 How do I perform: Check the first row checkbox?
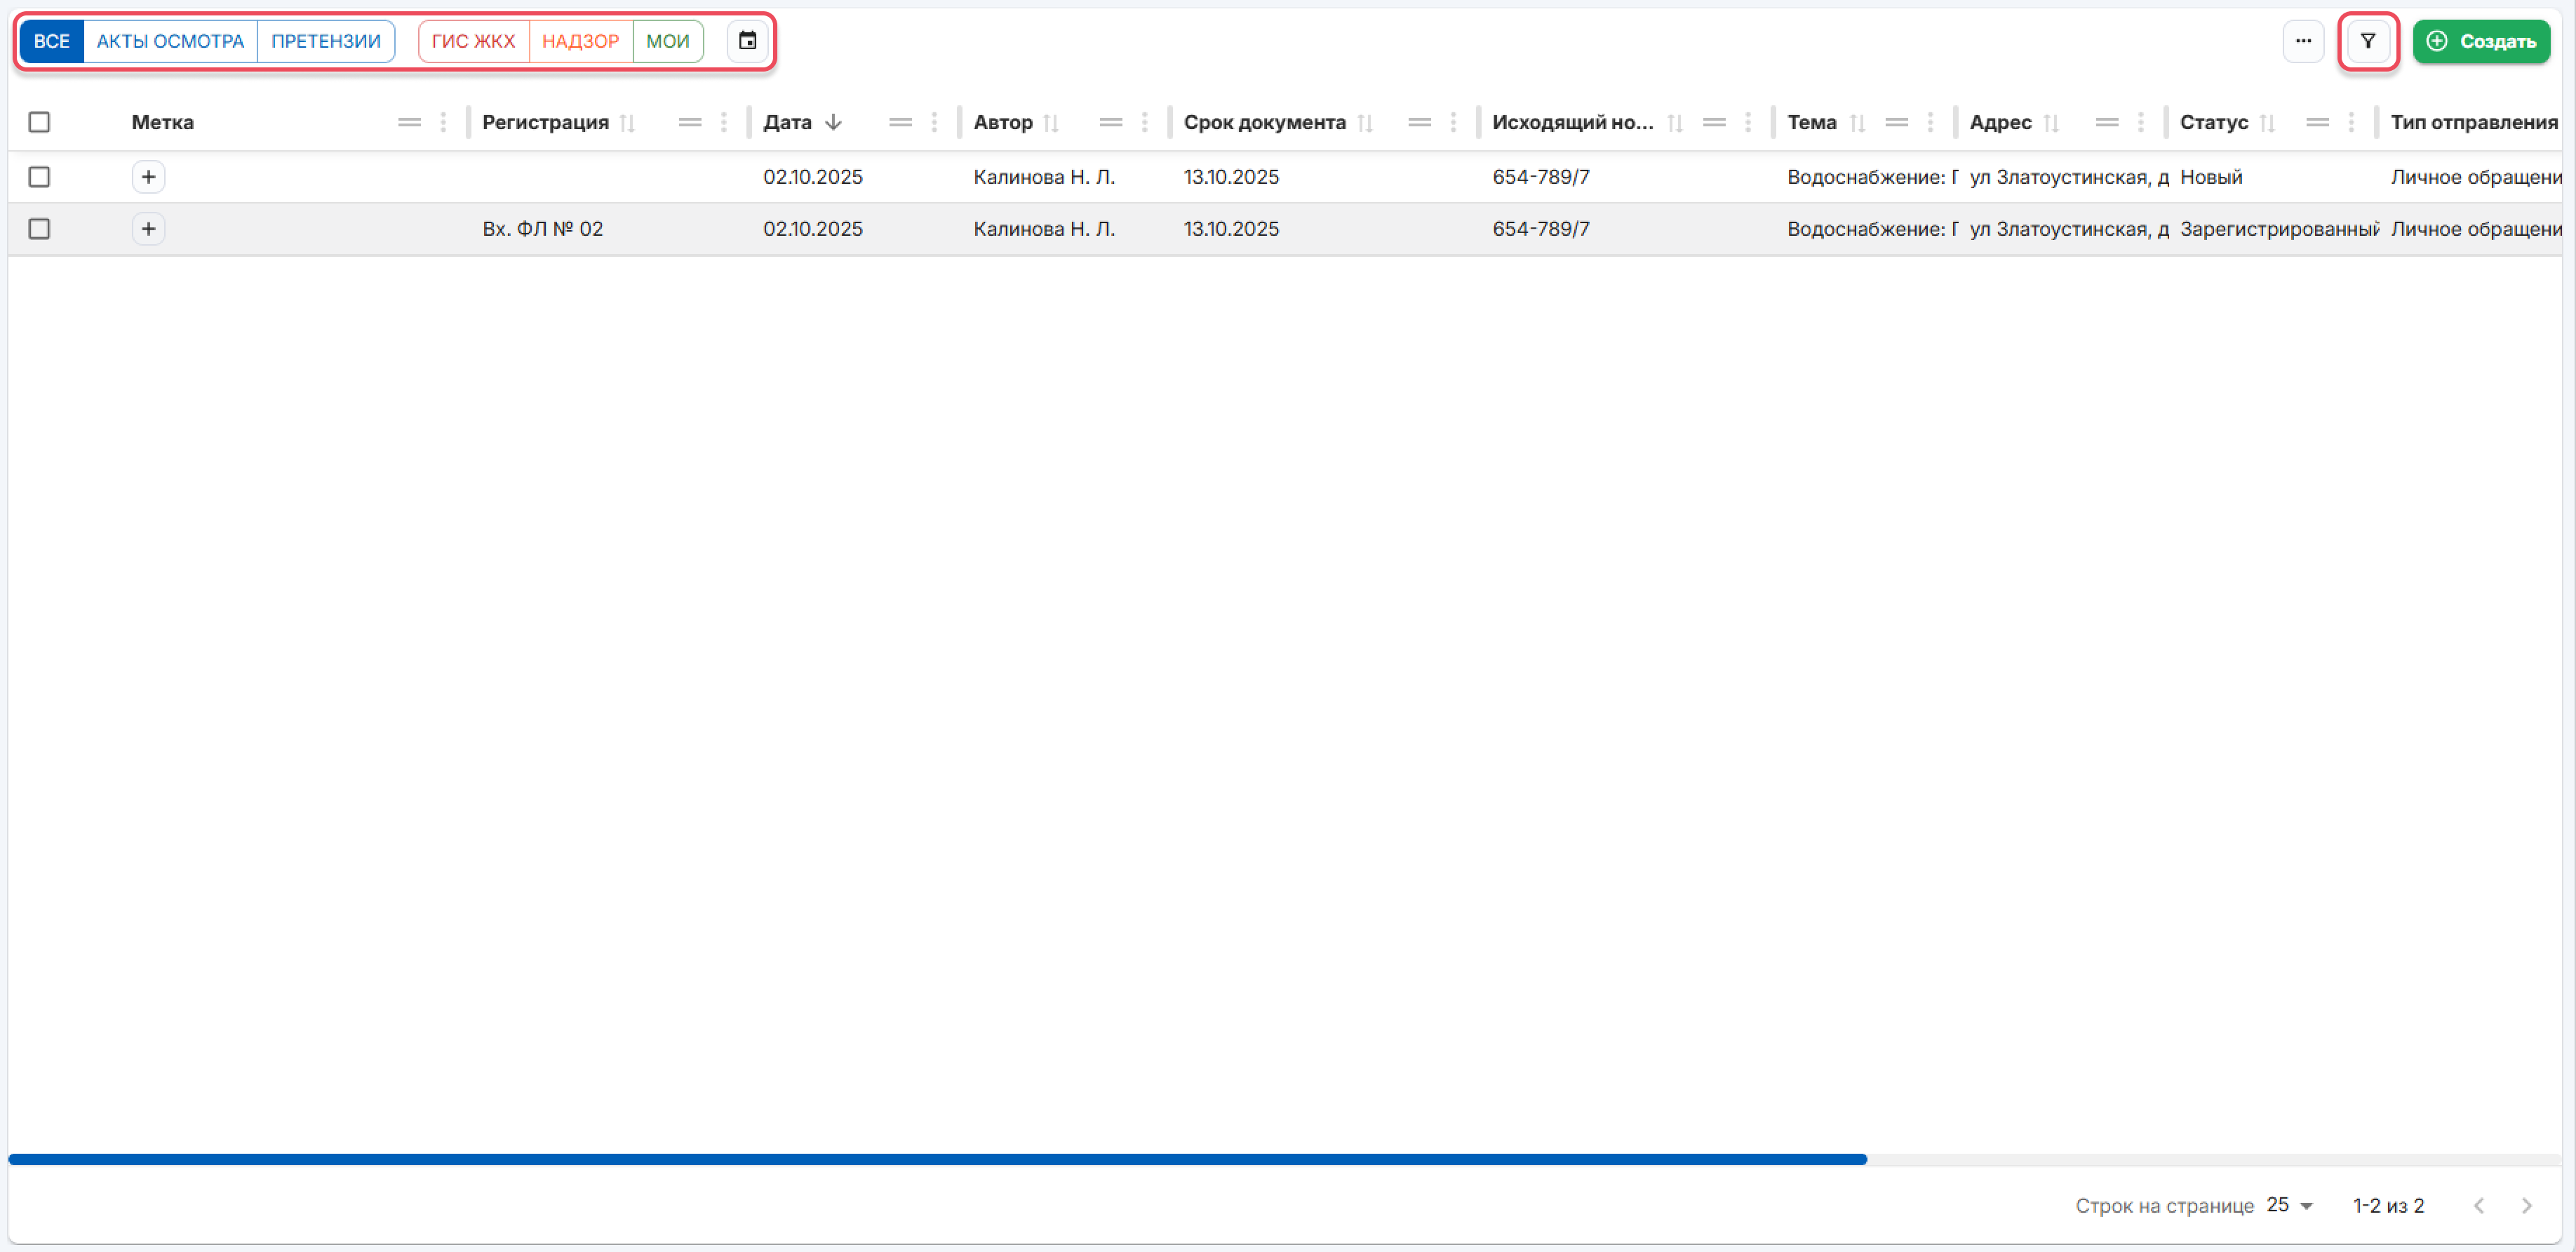coord(39,177)
